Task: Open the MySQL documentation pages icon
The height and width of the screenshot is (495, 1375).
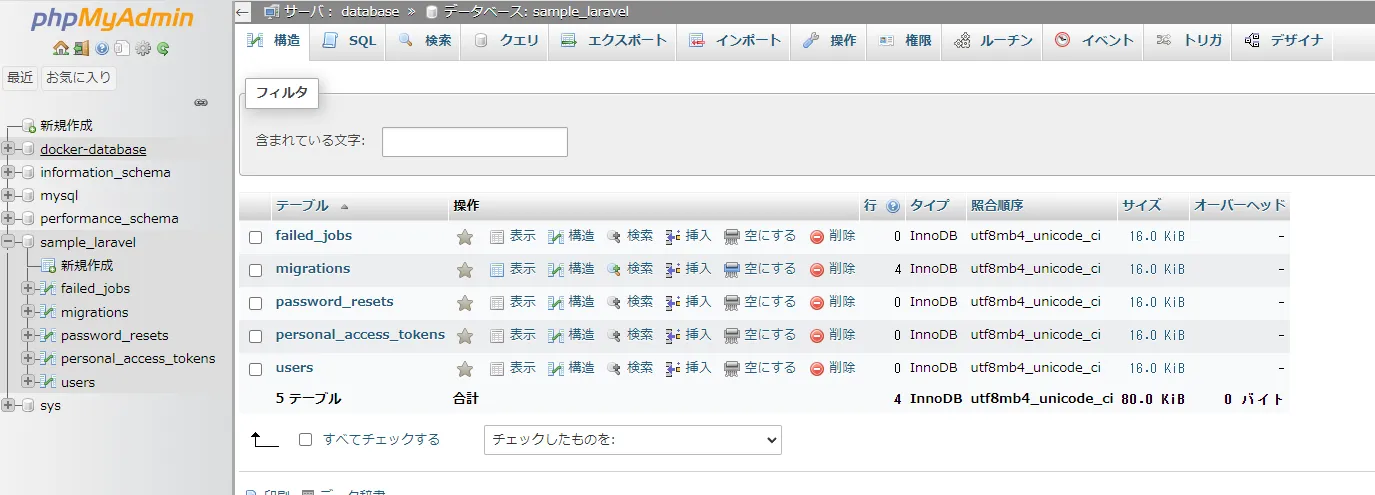Action: coord(121,48)
